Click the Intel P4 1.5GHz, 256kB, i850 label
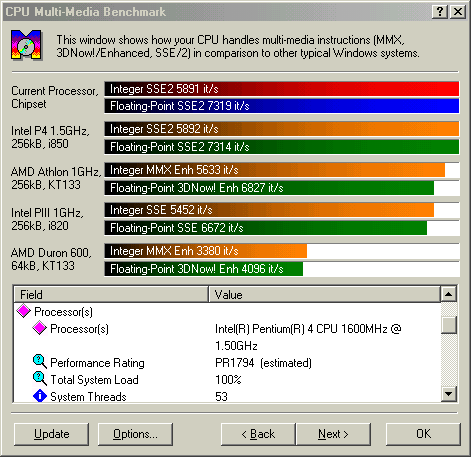 (x=50, y=137)
